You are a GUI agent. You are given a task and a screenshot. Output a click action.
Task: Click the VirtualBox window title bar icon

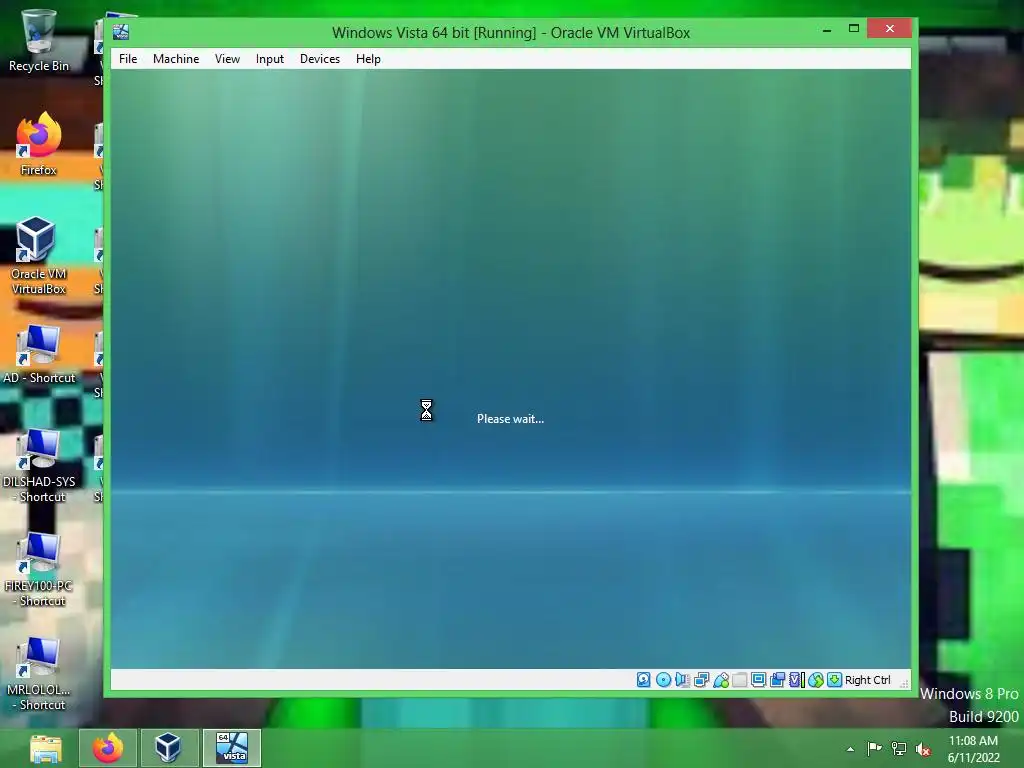click(x=121, y=32)
